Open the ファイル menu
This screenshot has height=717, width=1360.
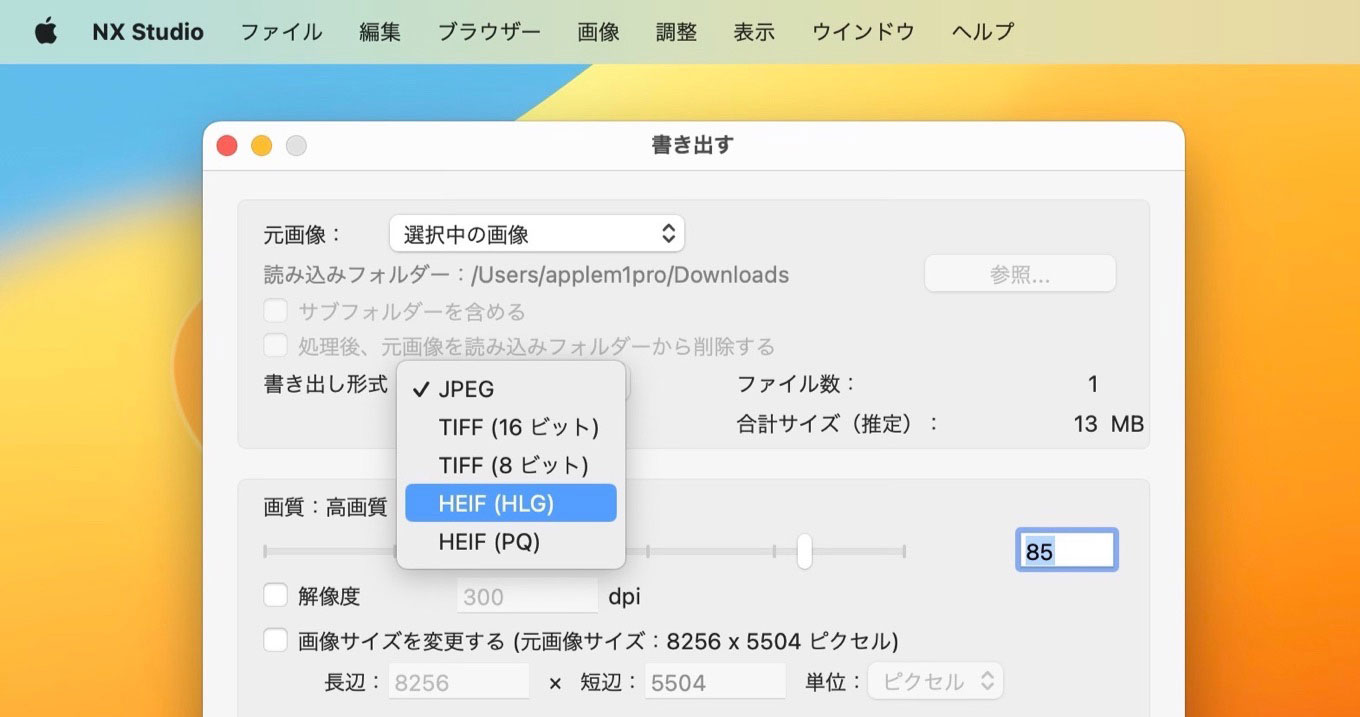[x=281, y=32]
